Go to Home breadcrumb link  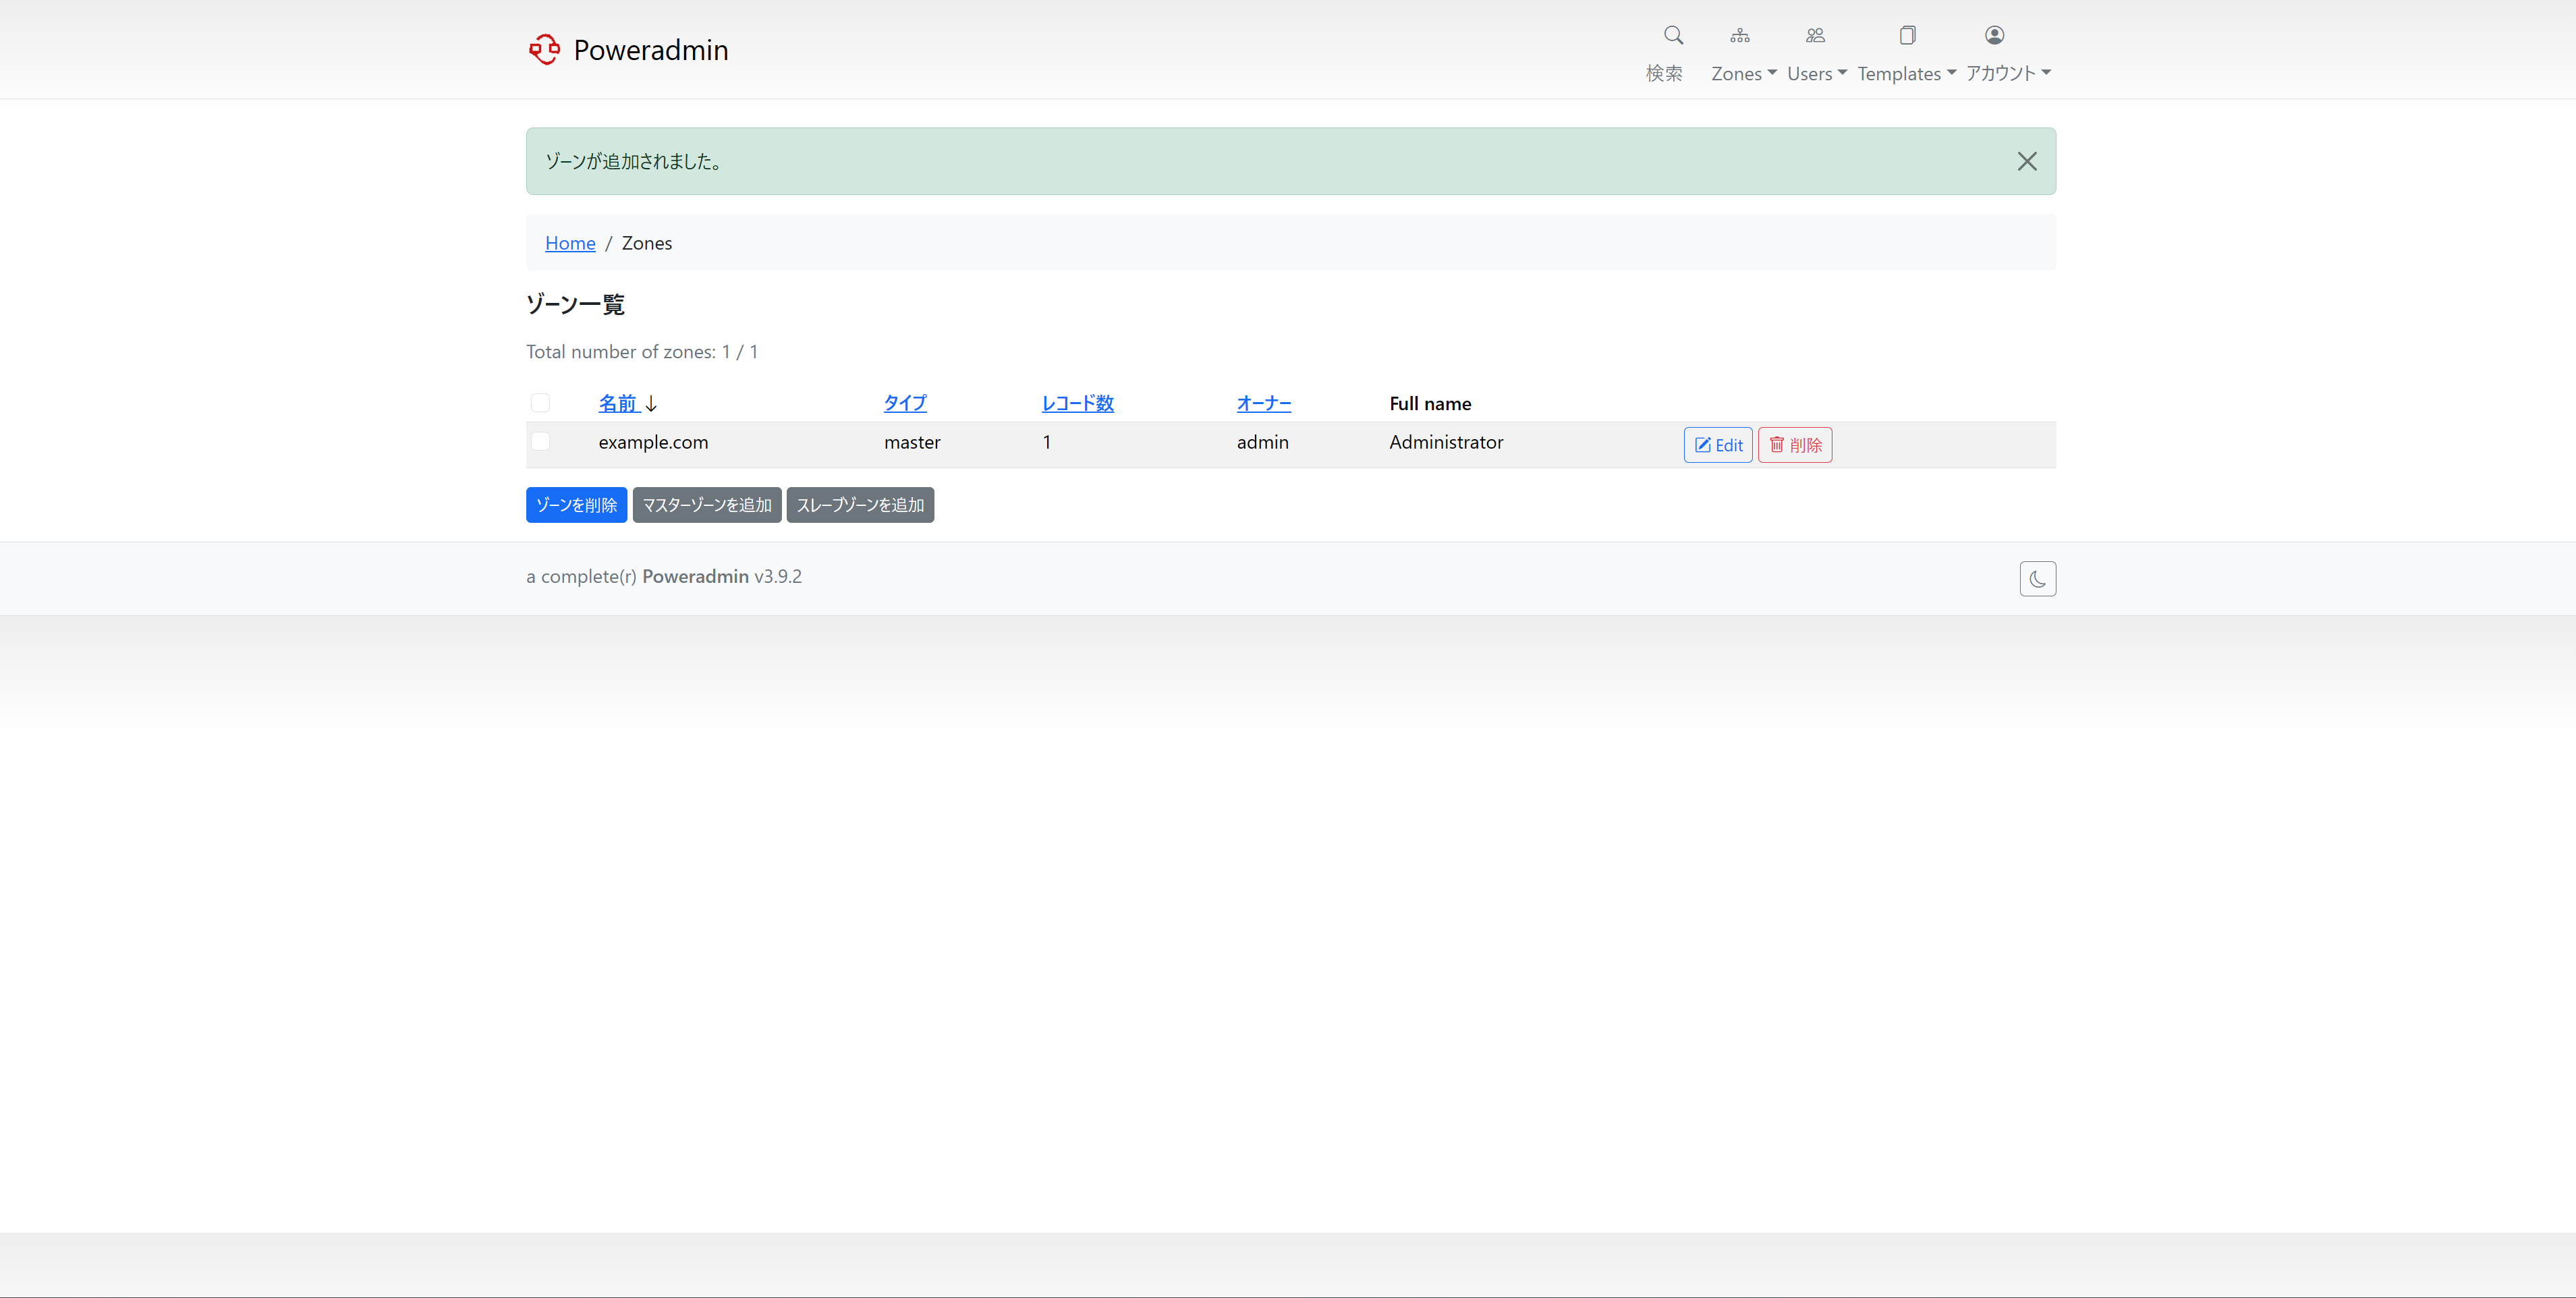point(570,243)
